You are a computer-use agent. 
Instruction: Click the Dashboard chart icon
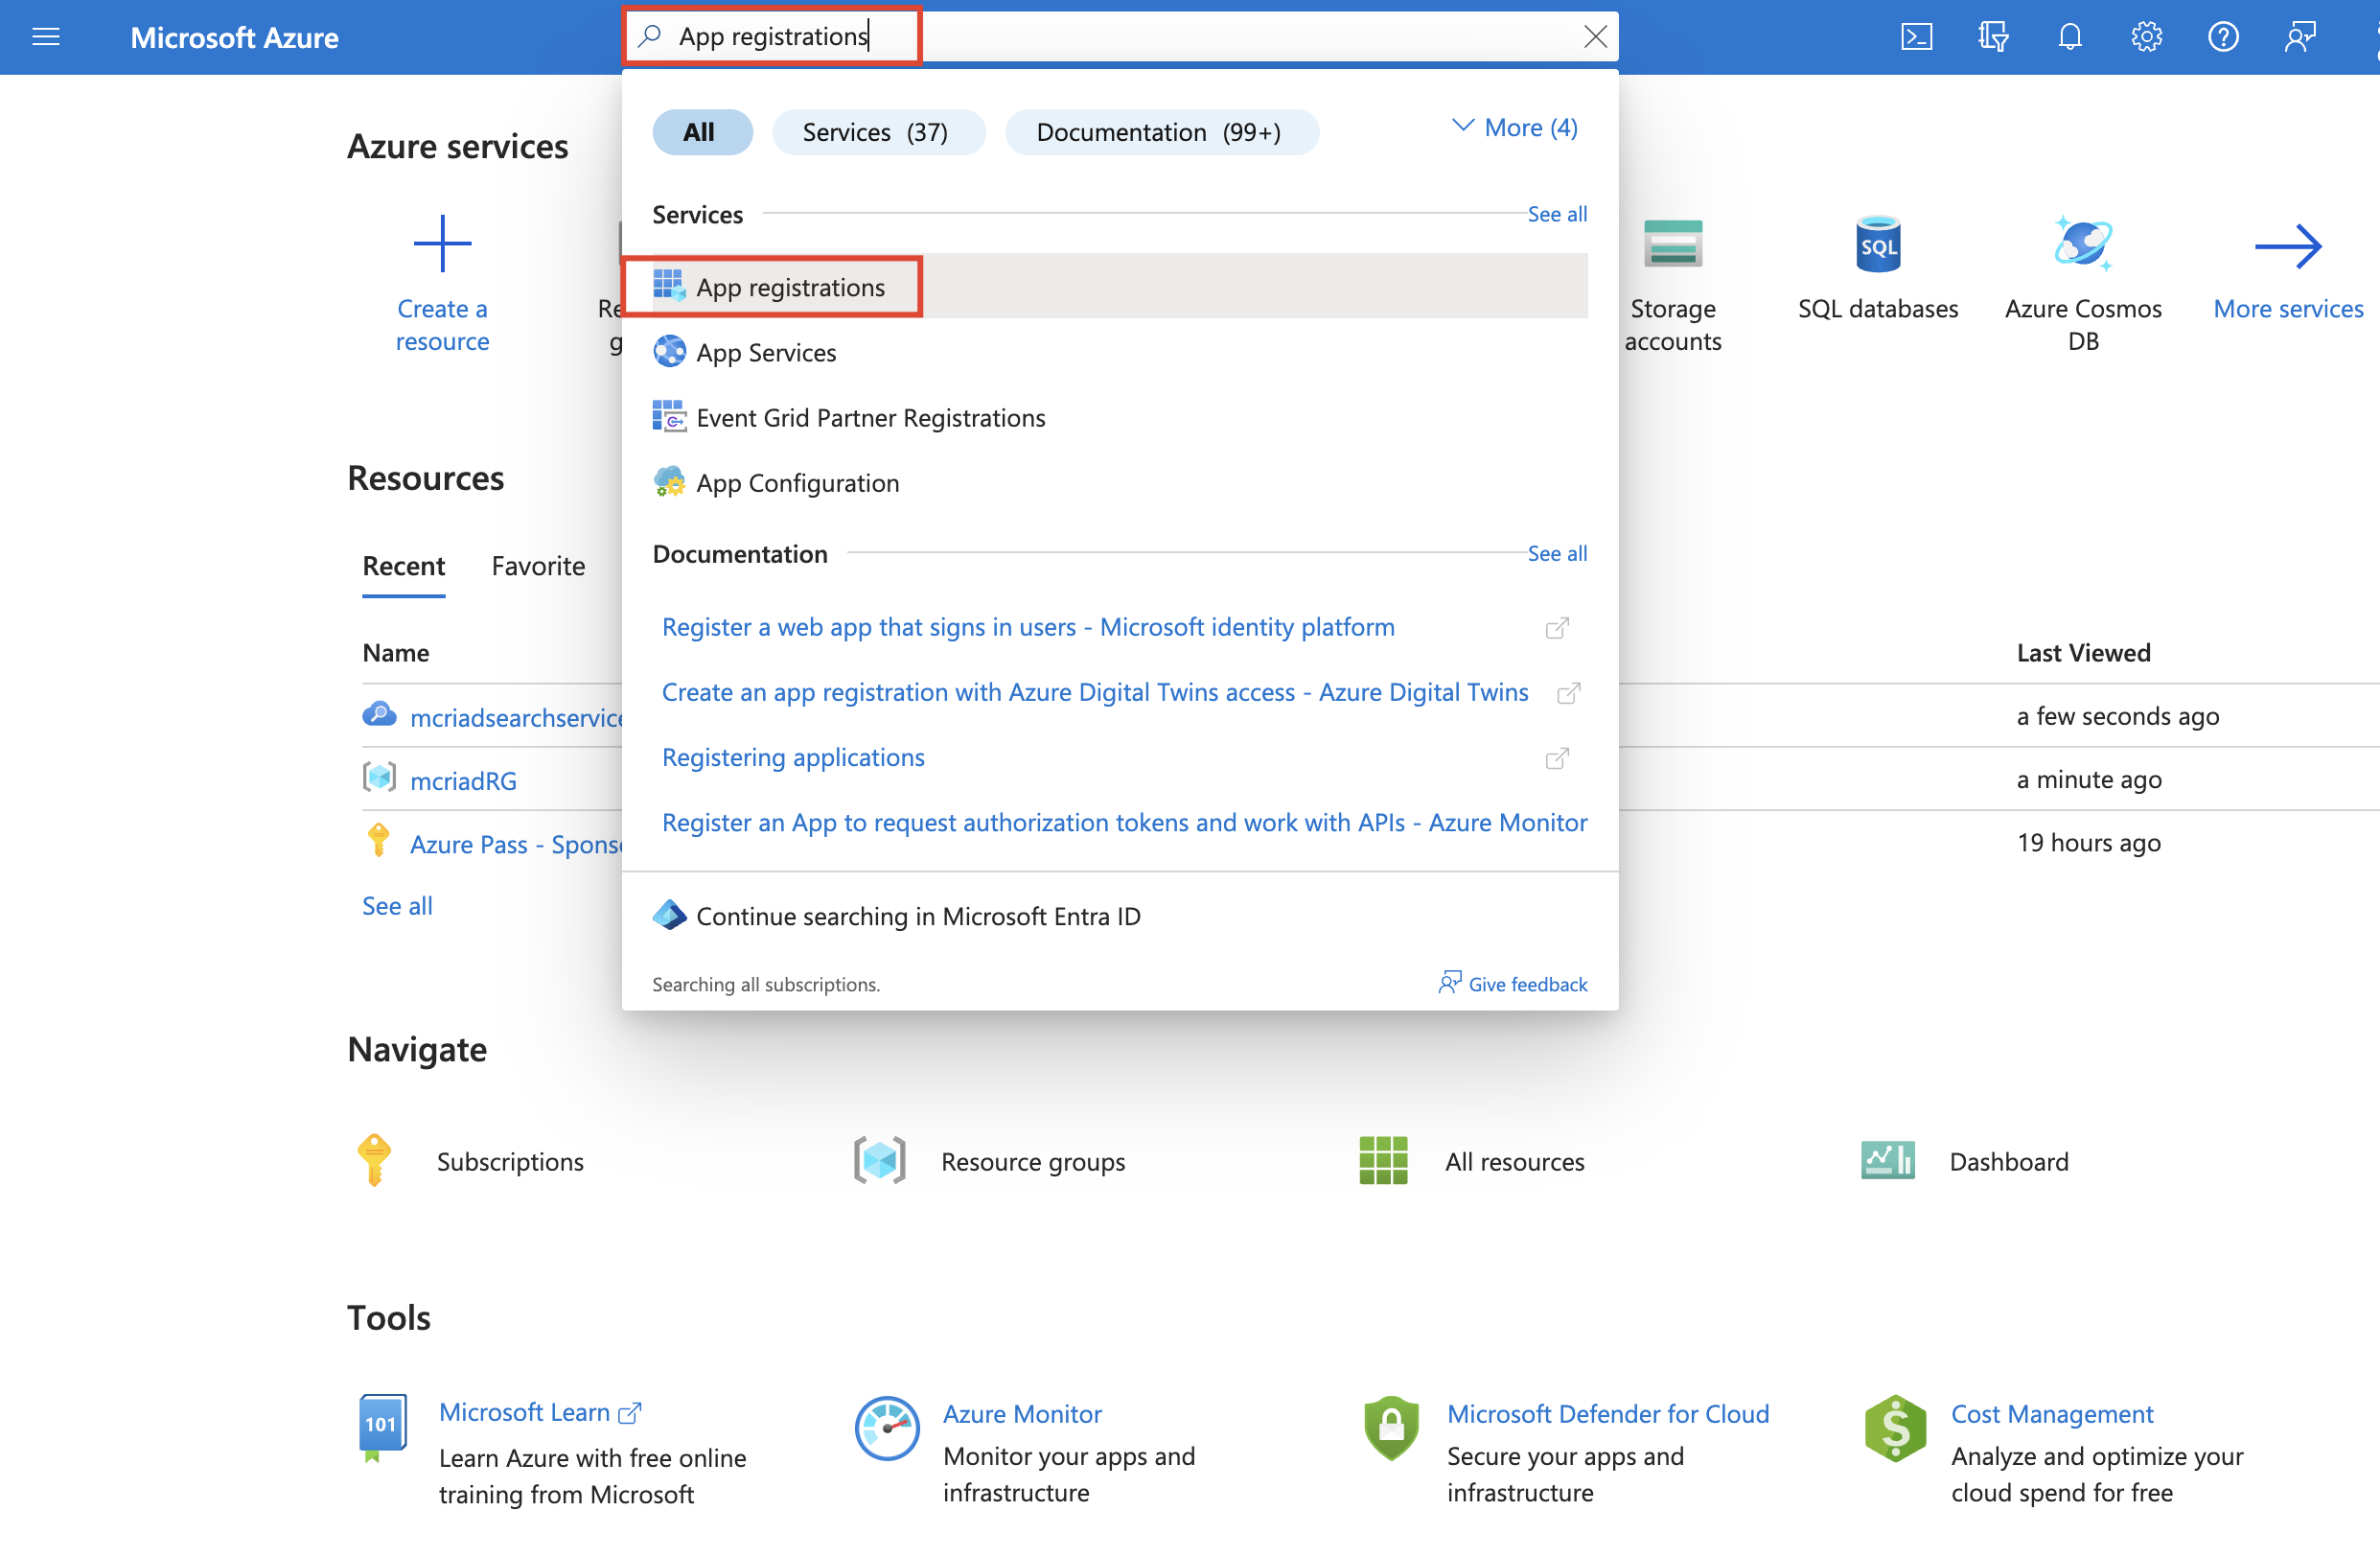[x=1888, y=1160]
